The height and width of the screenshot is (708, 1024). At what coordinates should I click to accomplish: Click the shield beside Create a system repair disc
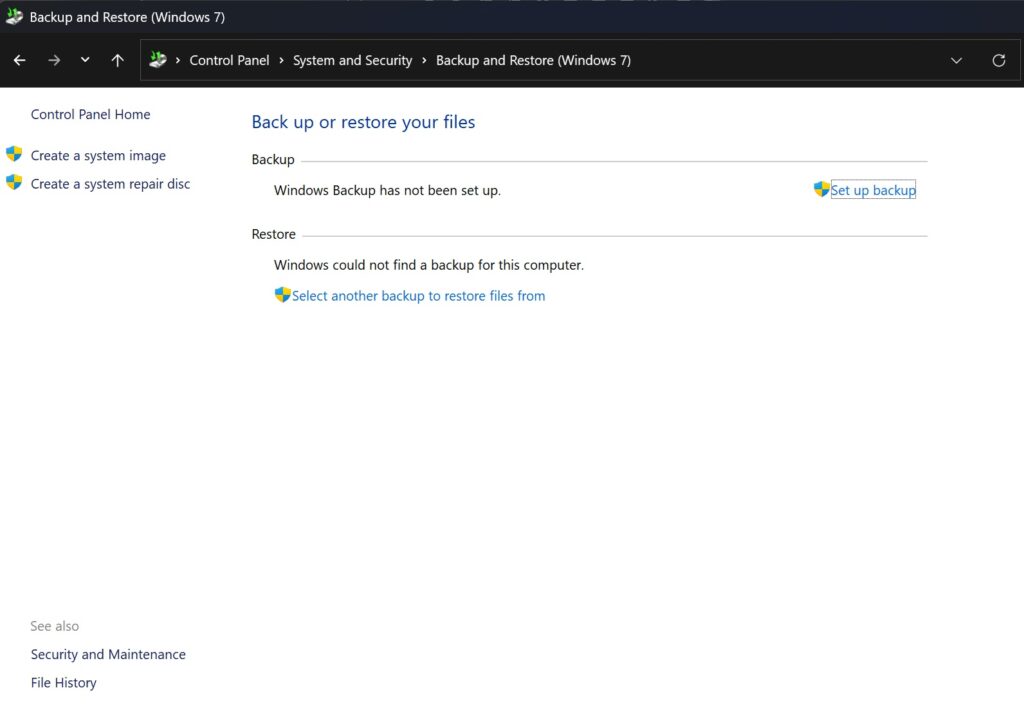click(14, 183)
